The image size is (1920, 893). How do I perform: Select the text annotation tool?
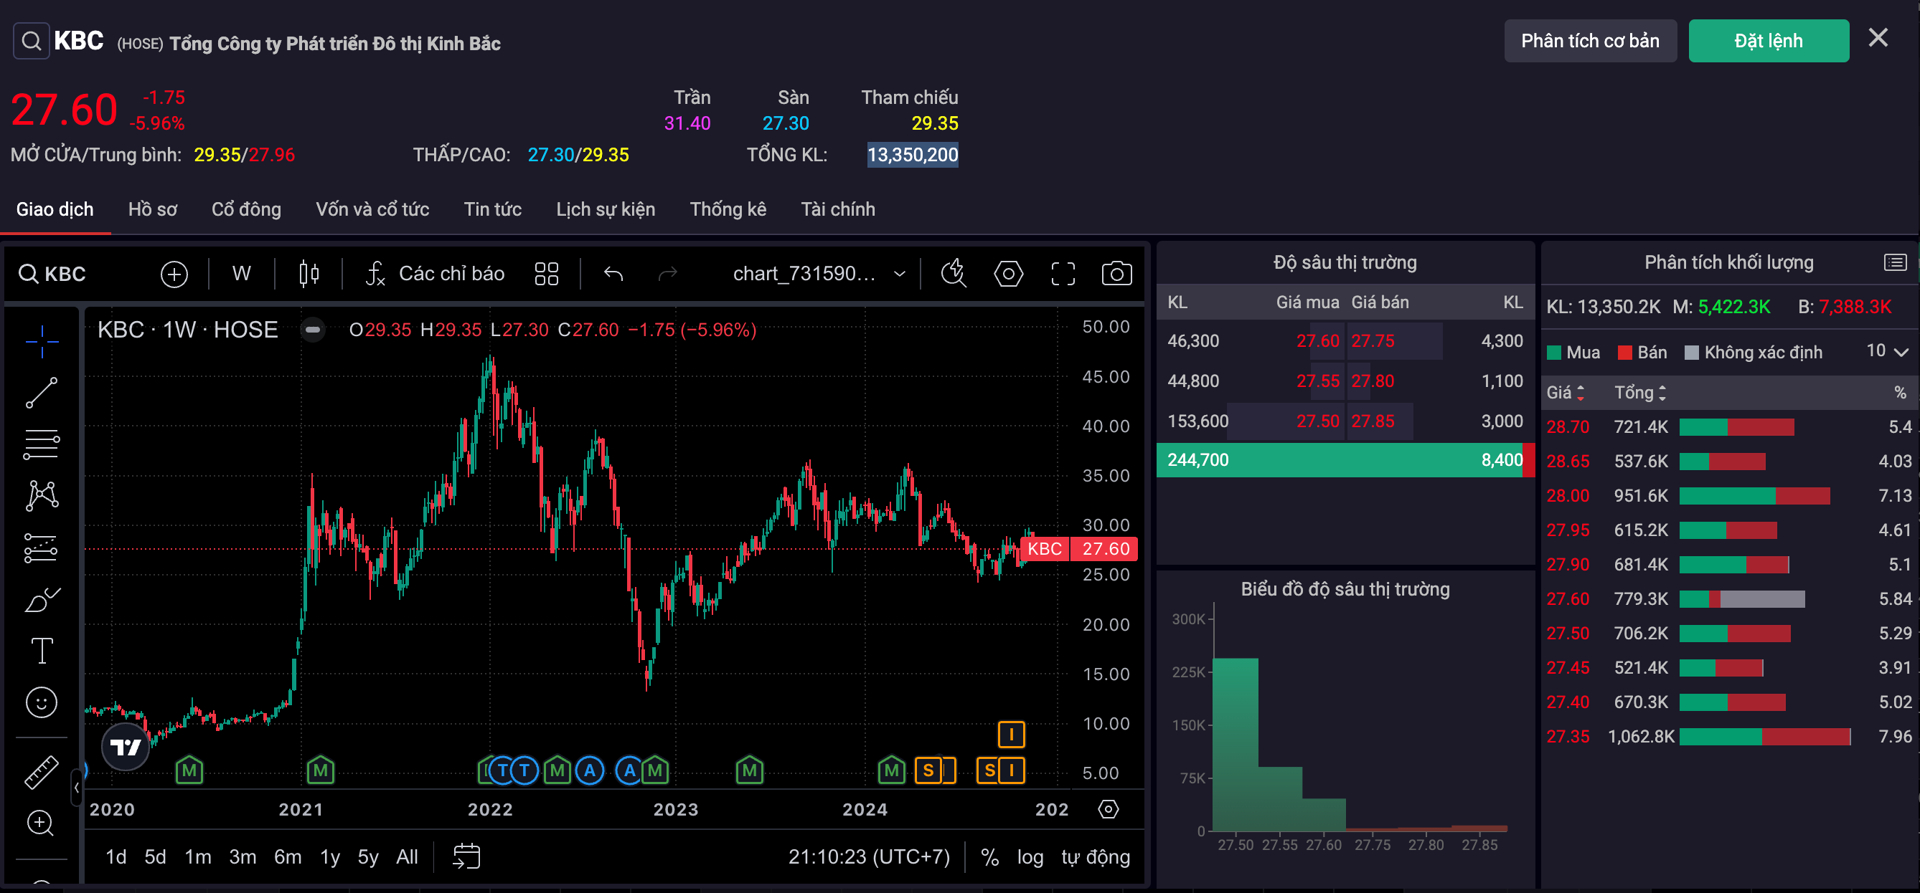pyautogui.click(x=41, y=652)
